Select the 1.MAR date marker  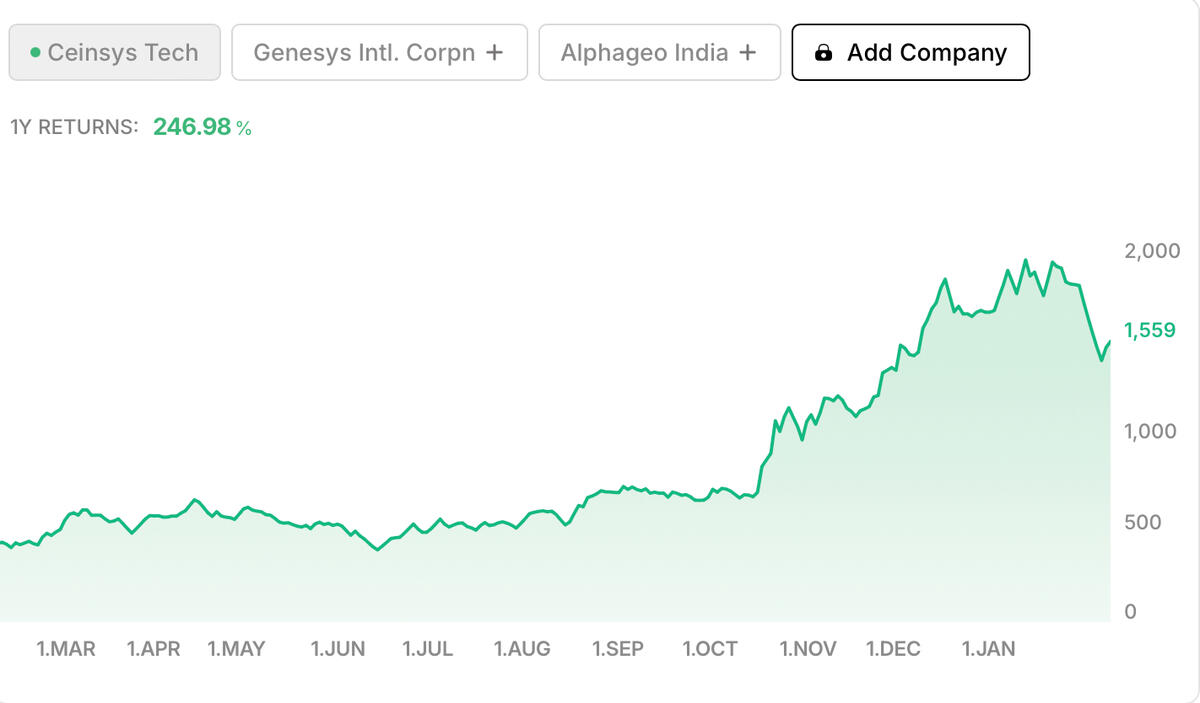(66, 649)
